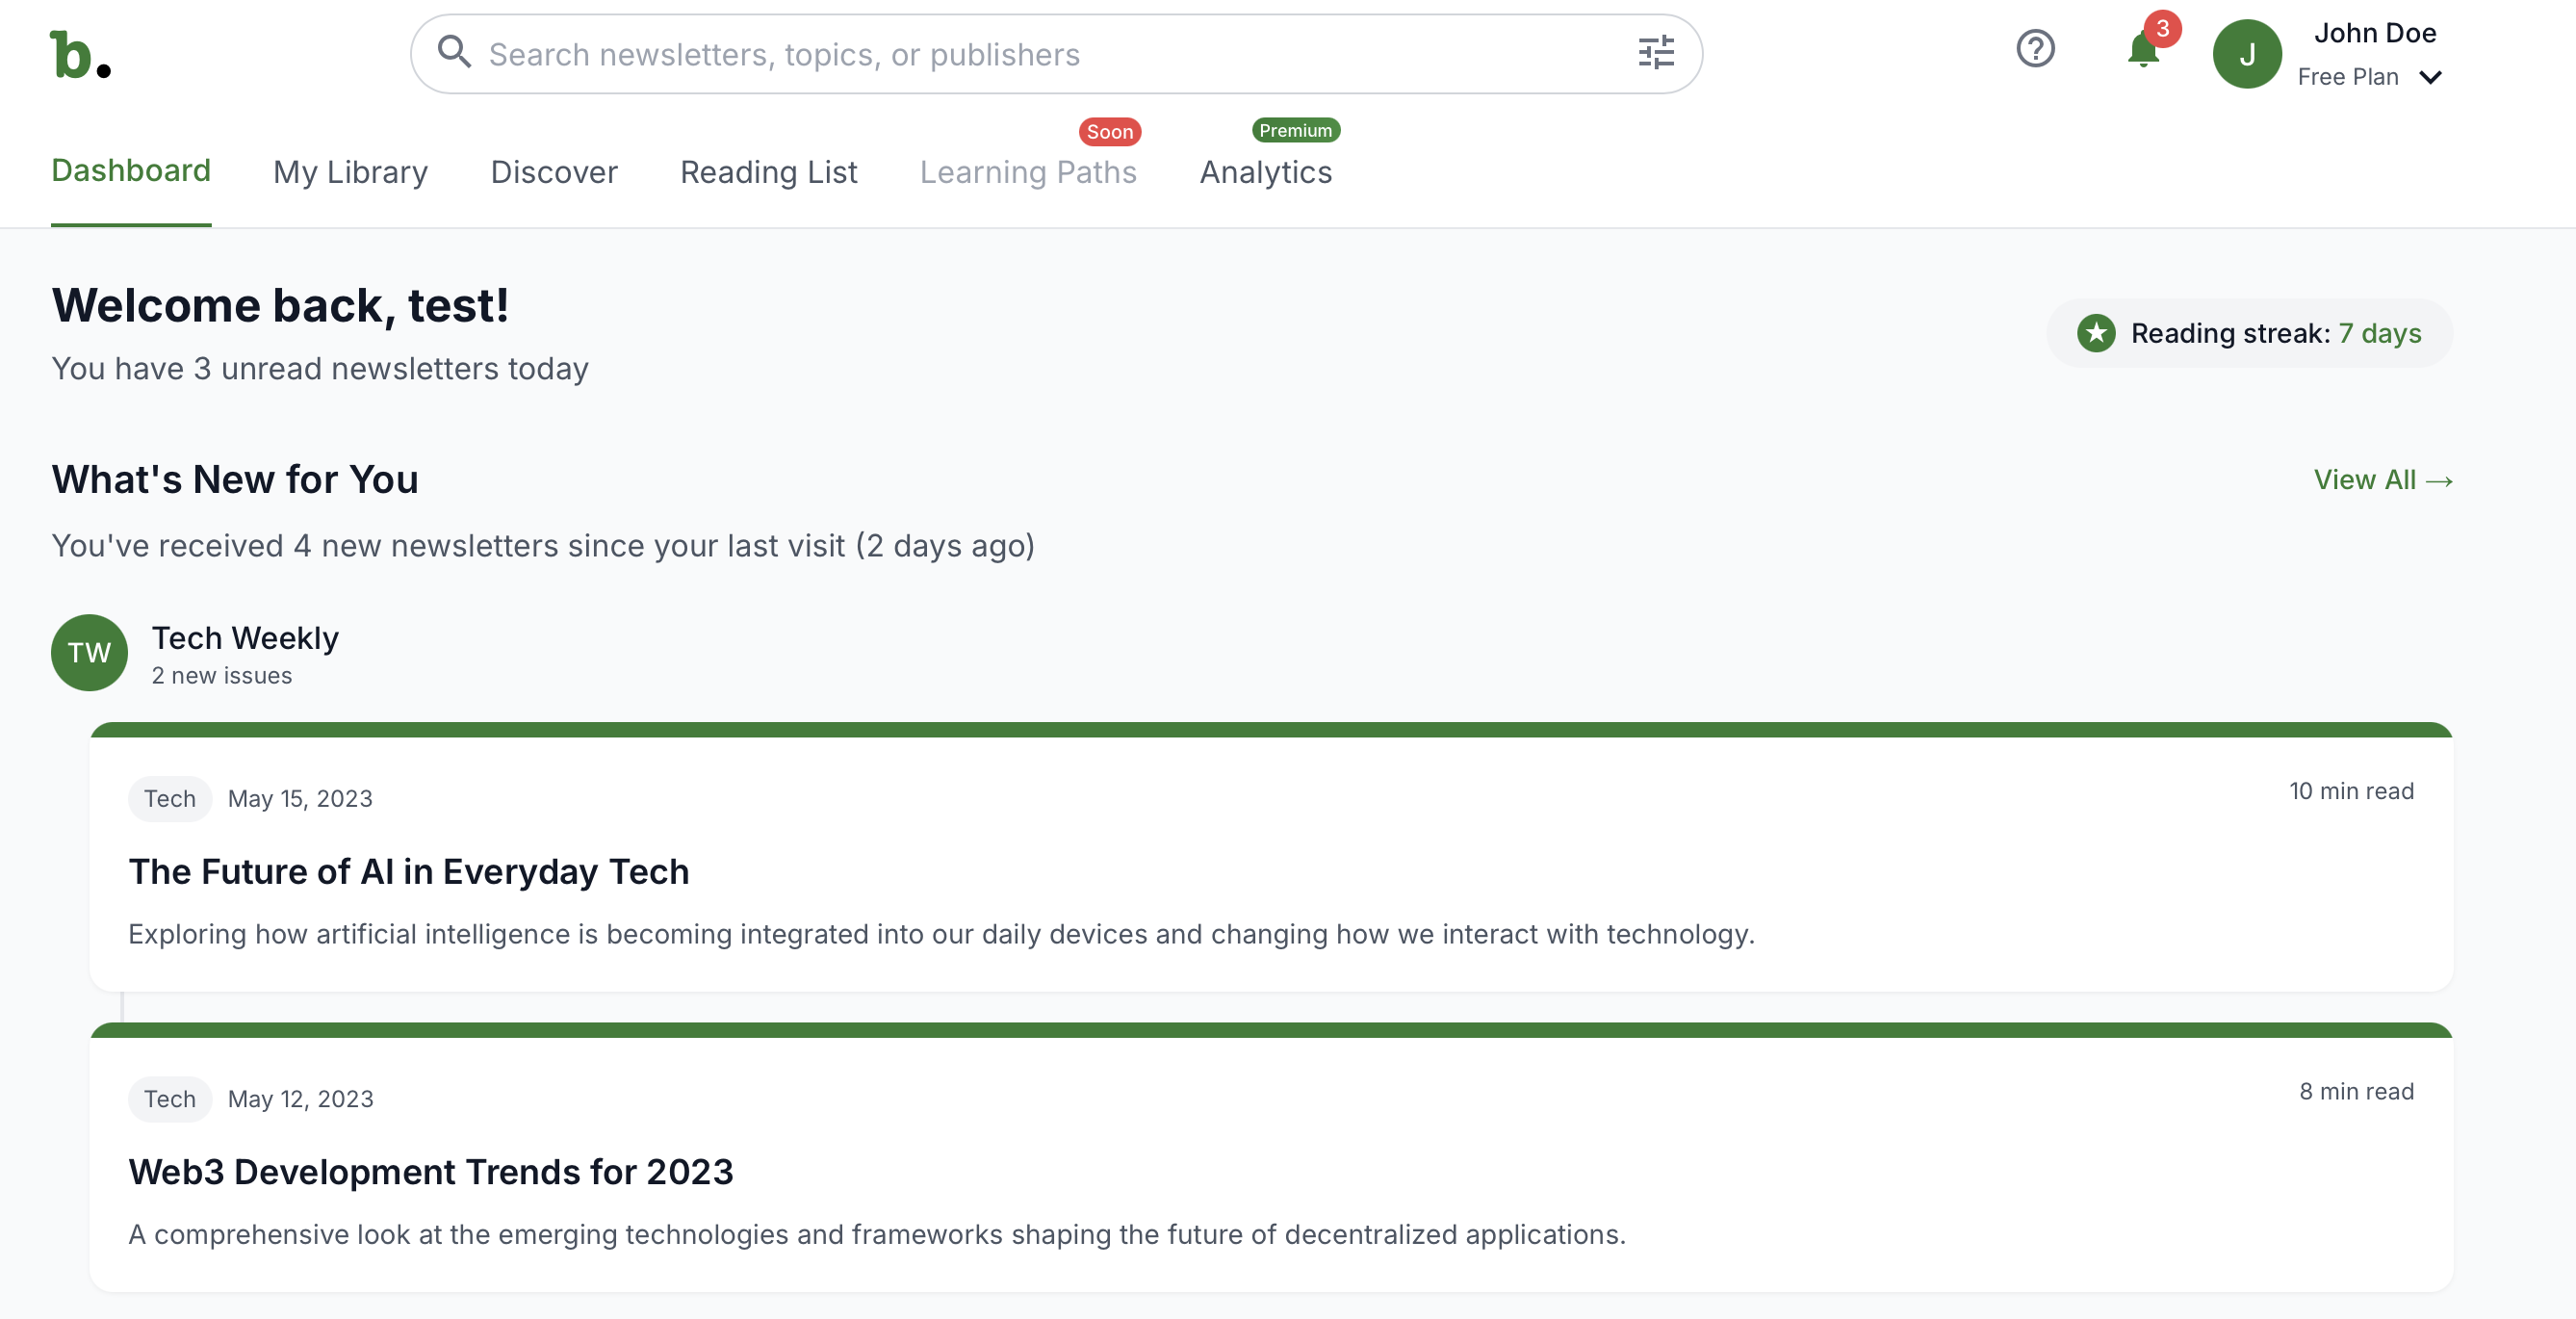
Task: Click the Tech Weekly avatar icon
Action: 89,653
